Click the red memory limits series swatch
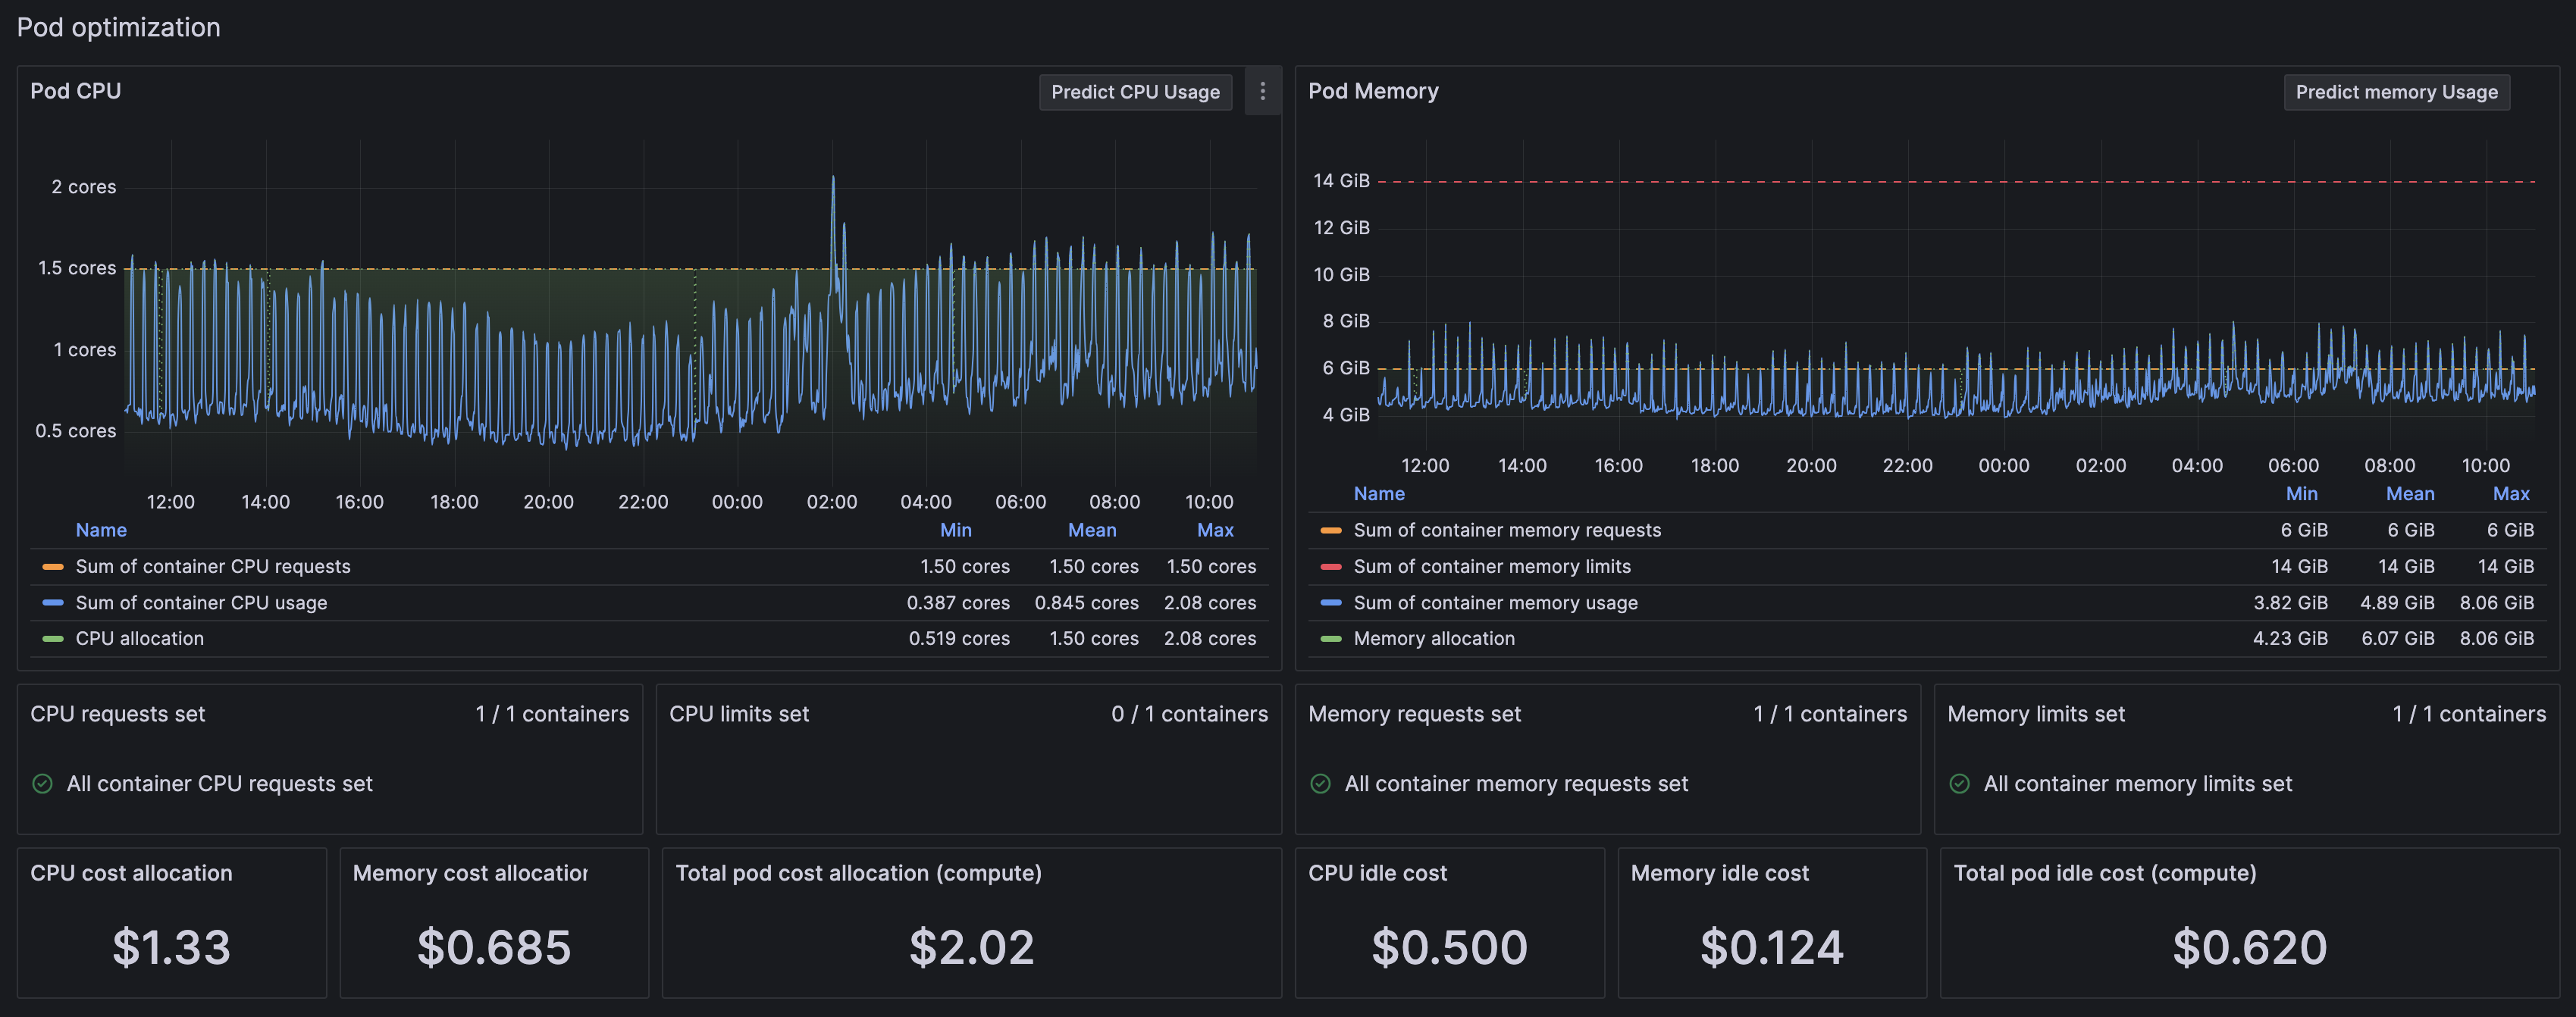This screenshot has width=2576, height=1017. (x=1330, y=567)
